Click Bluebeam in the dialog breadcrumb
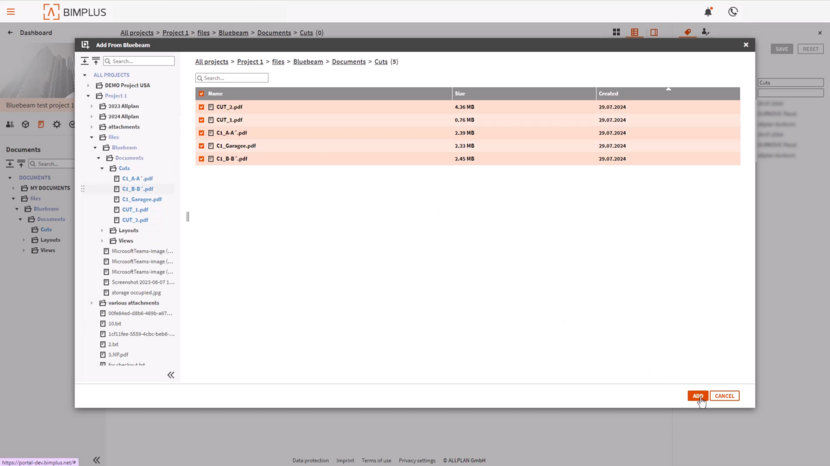Image resolution: width=830 pixels, height=466 pixels. (308, 62)
